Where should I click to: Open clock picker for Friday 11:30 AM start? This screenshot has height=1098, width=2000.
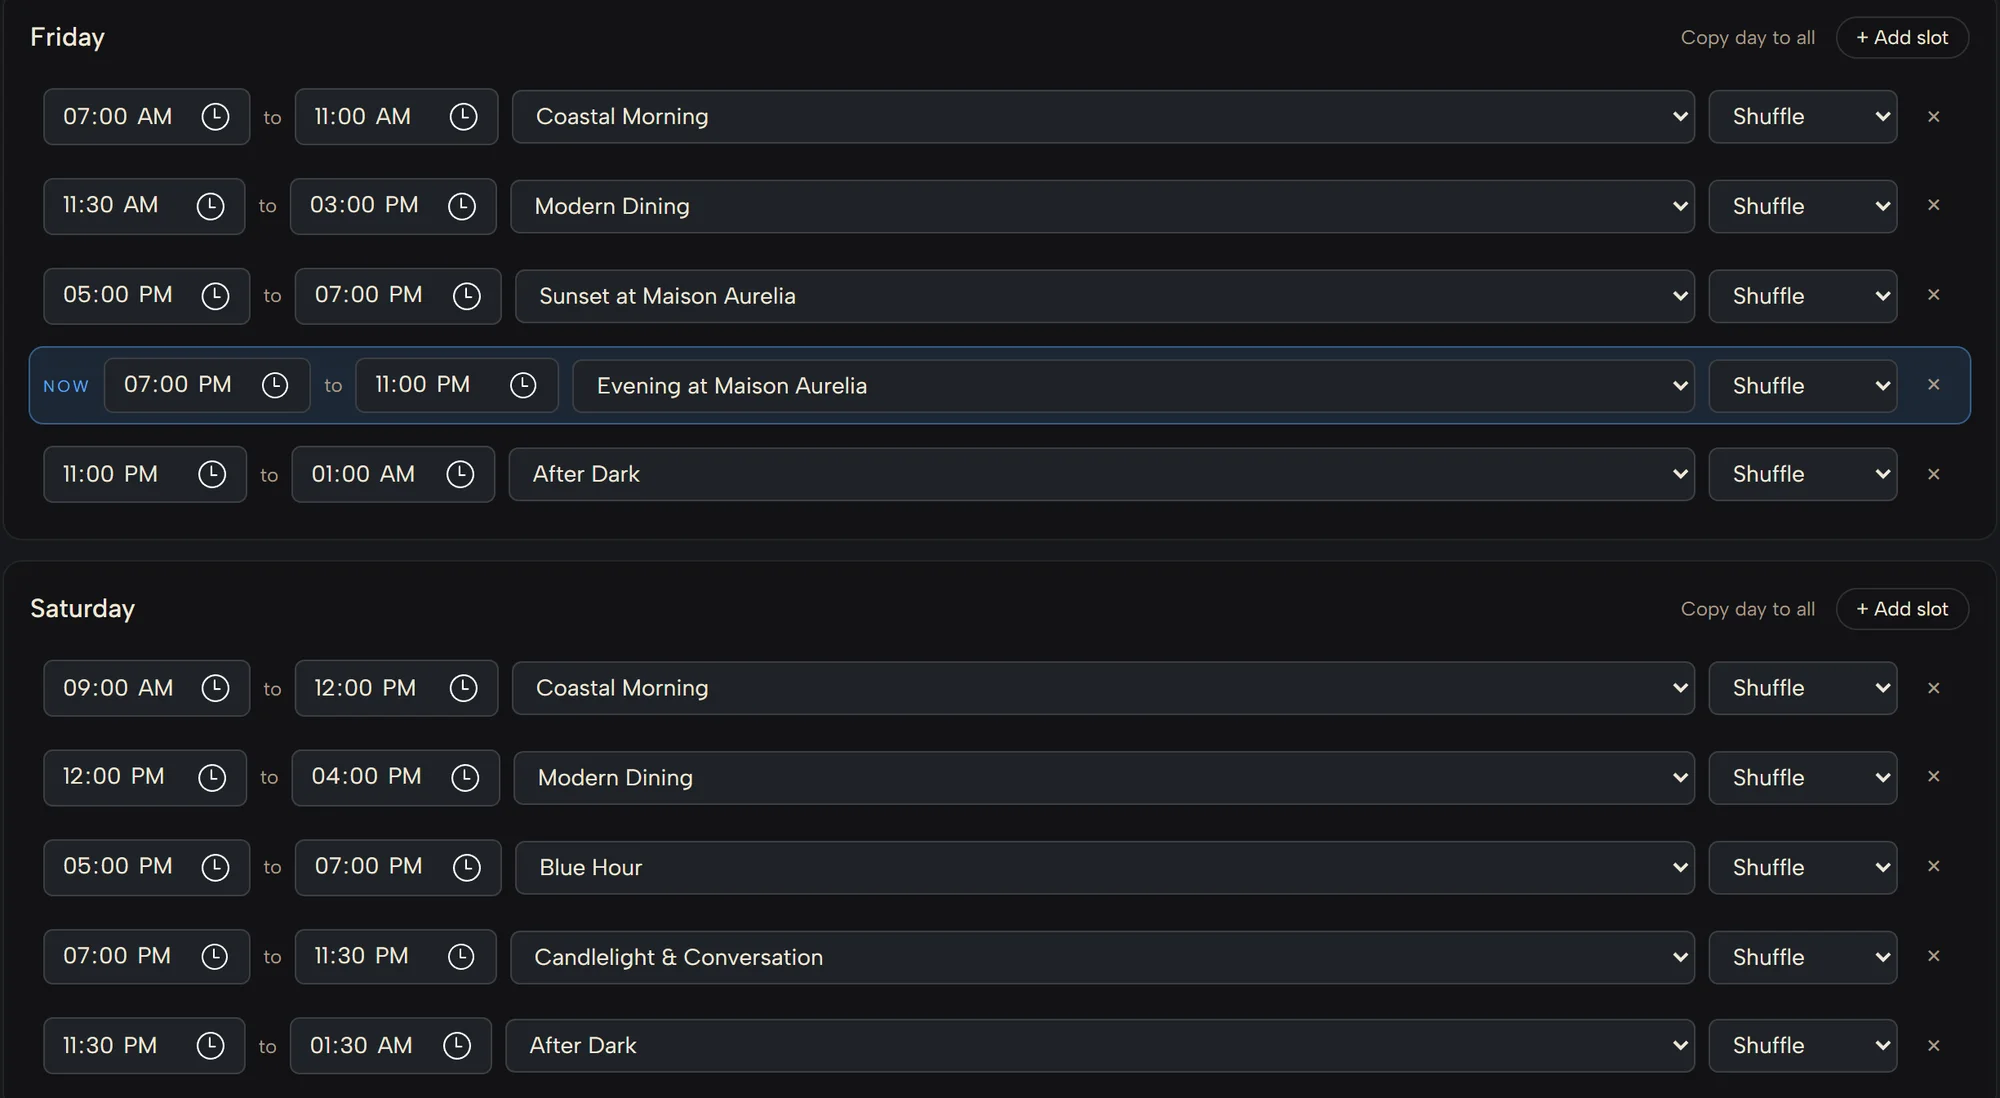click(x=210, y=206)
